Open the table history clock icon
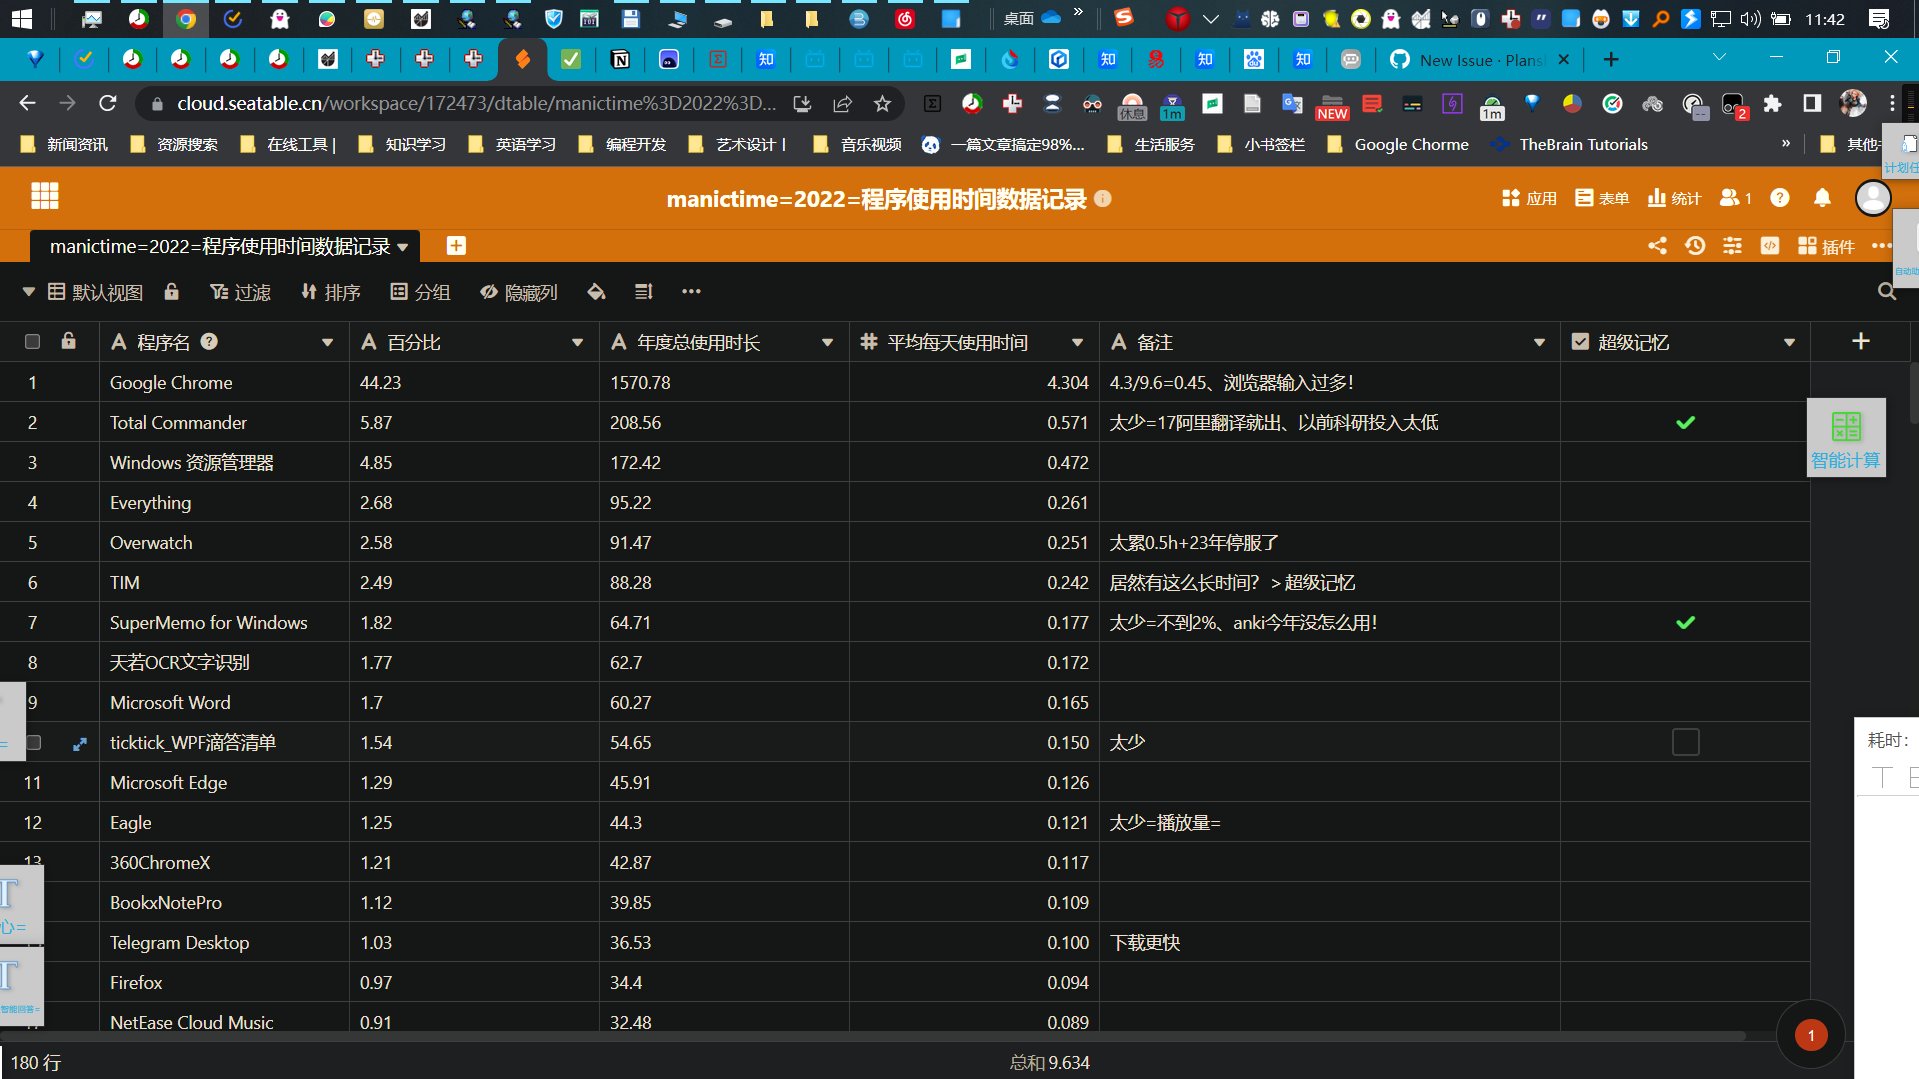The height and width of the screenshot is (1079, 1919). click(1695, 246)
